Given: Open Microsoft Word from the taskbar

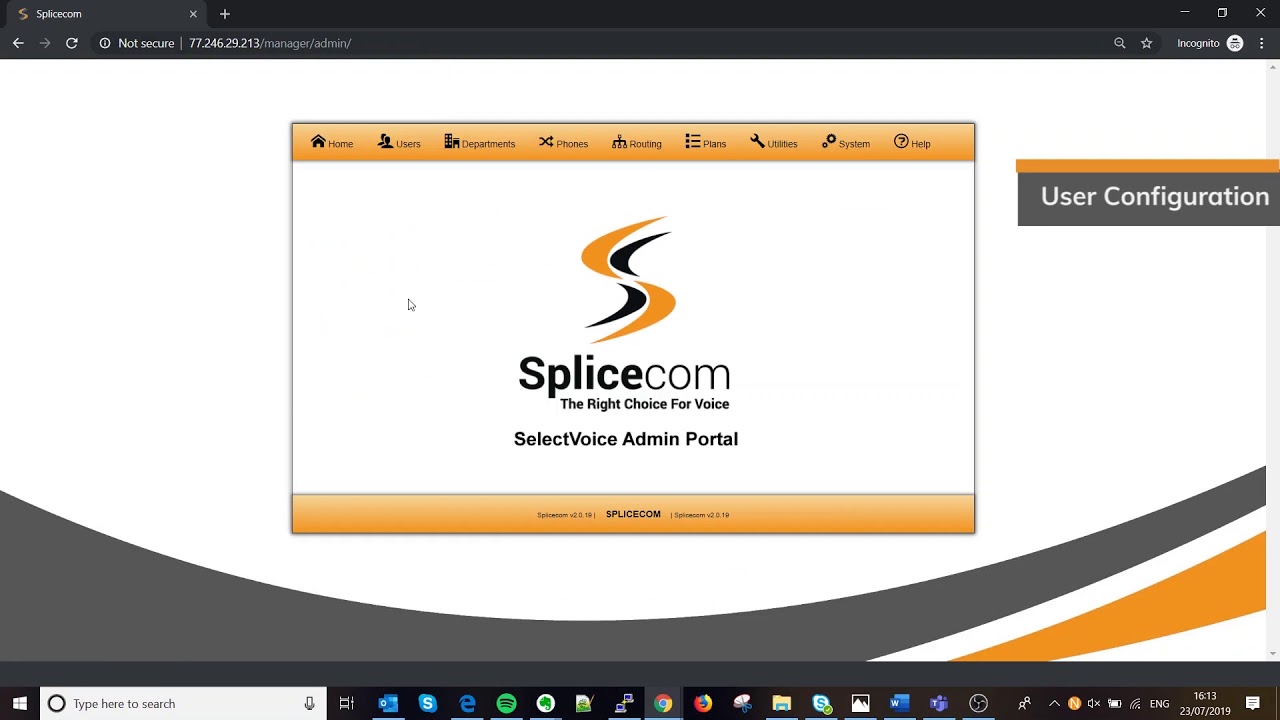Looking at the screenshot, I should pyautogui.click(x=899, y=703).
